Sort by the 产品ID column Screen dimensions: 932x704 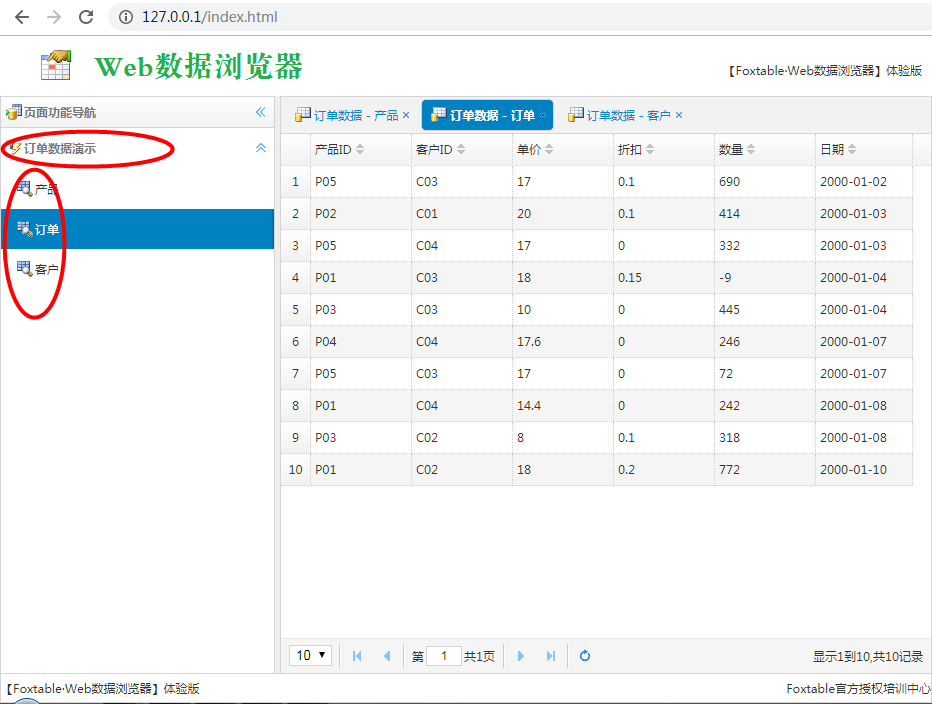[338, 149]
